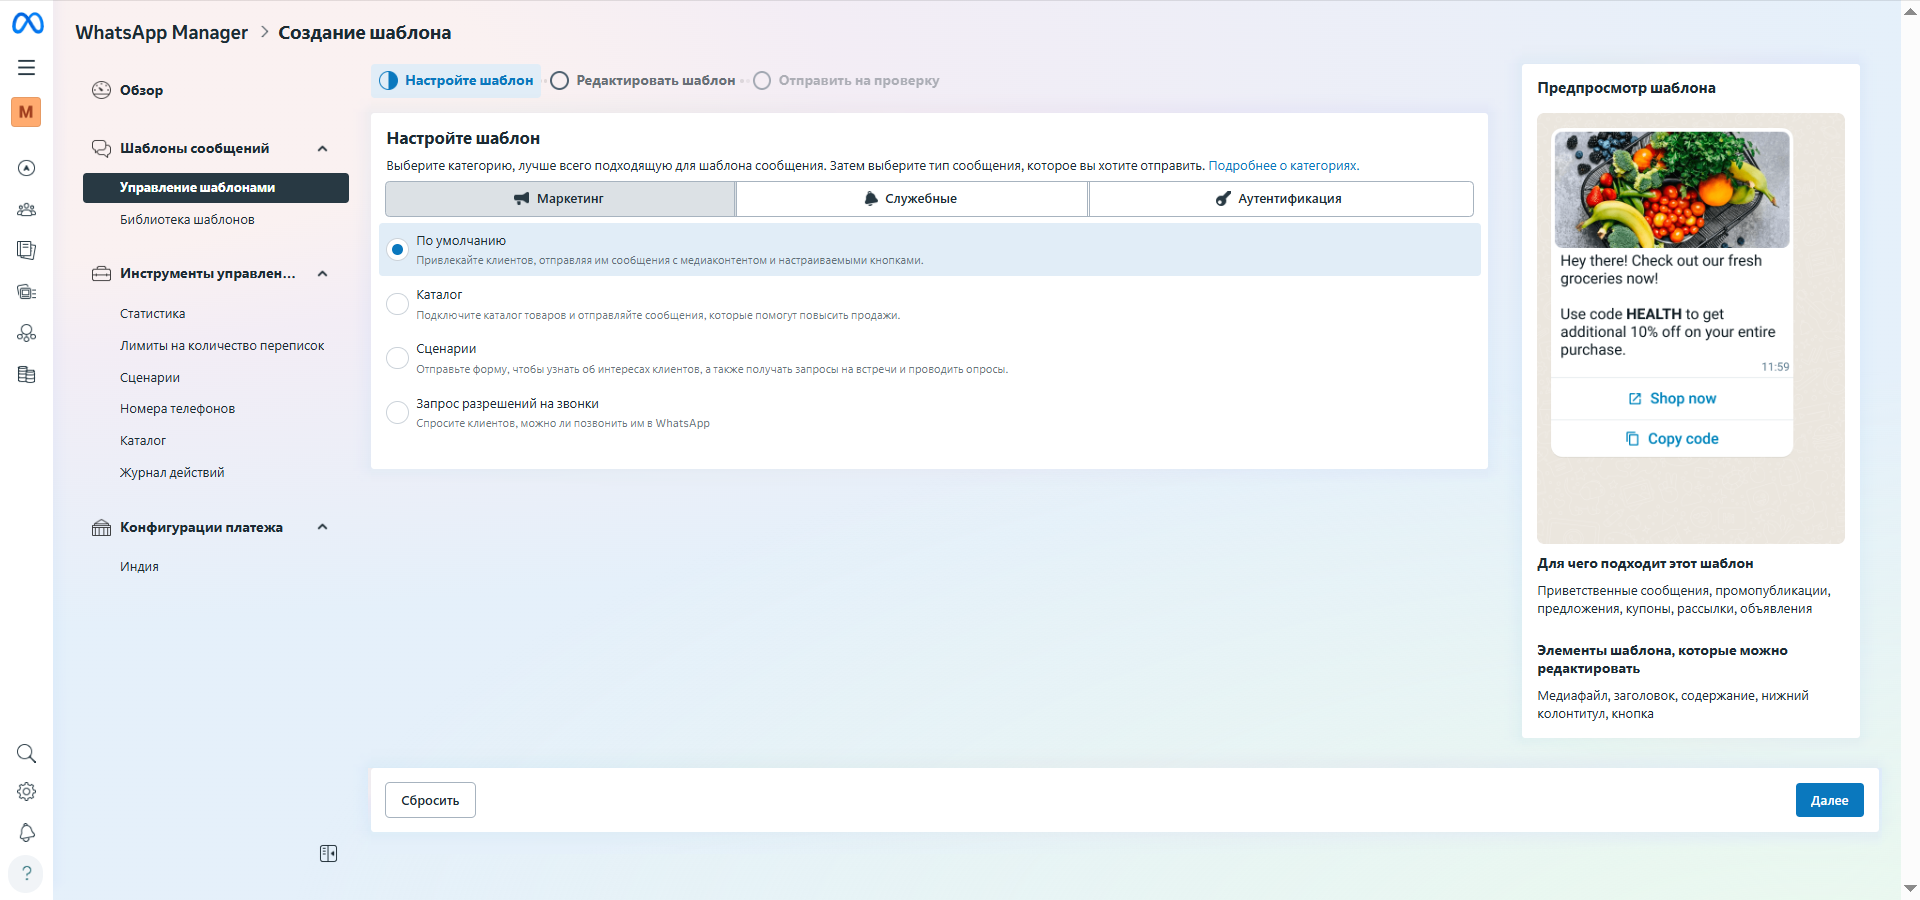
Task: Open the hamburger menu in left rail
Action: [x=27, y=67]
